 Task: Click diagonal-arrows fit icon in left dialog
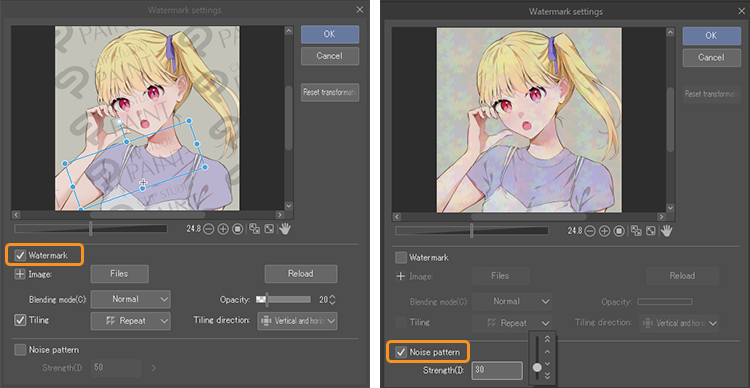(269, 229)
